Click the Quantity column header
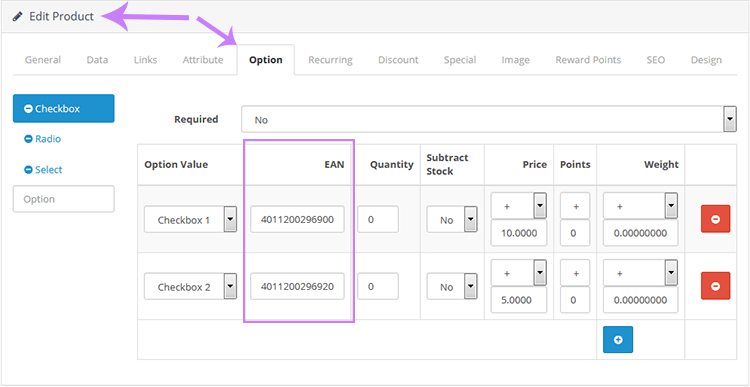Viewport: 750px width, 387px height. click(x=391, y=165)
